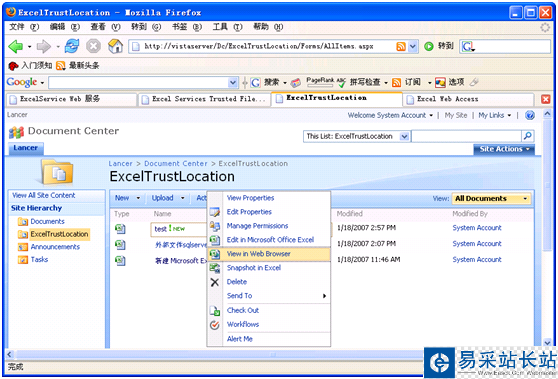Select ExcelTrustLocation in Site Hierarchy
558x379 pixels.
click(x=59, y=234)
